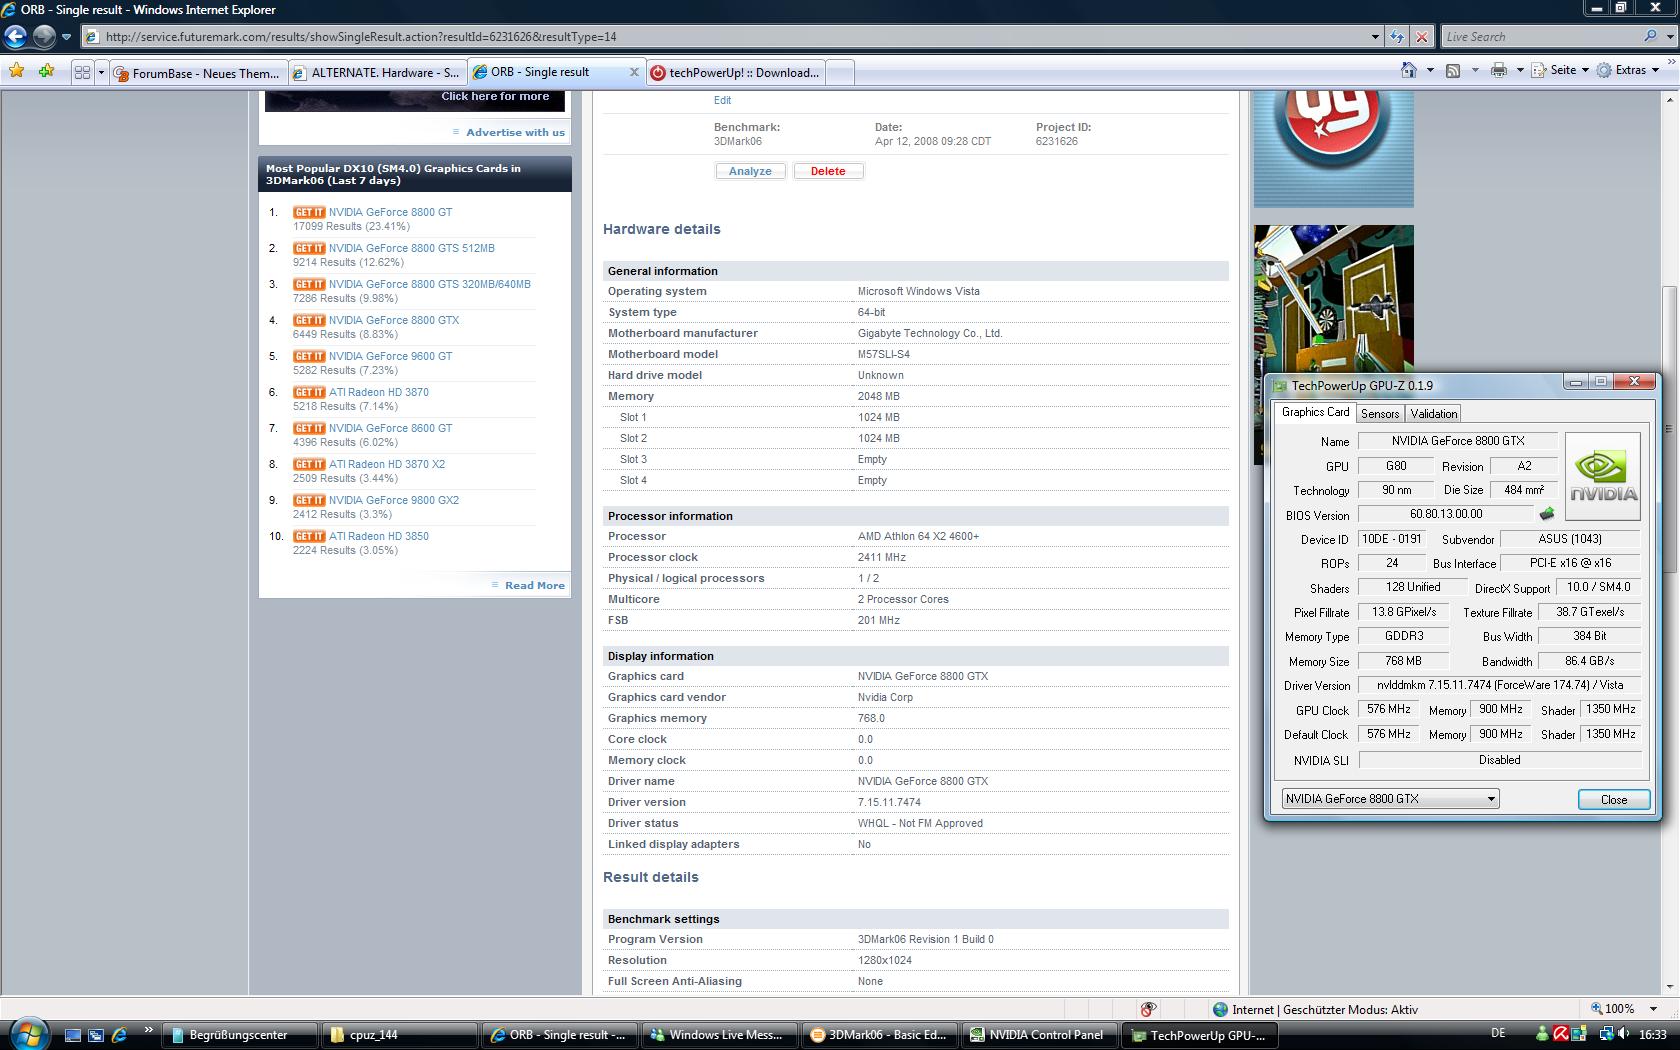The height and width of the screenshot is (1050, 1680).
Task: Open Begrüßungscenter from the taskbar
Action: pyautogui.click(x=239, y=1035)
